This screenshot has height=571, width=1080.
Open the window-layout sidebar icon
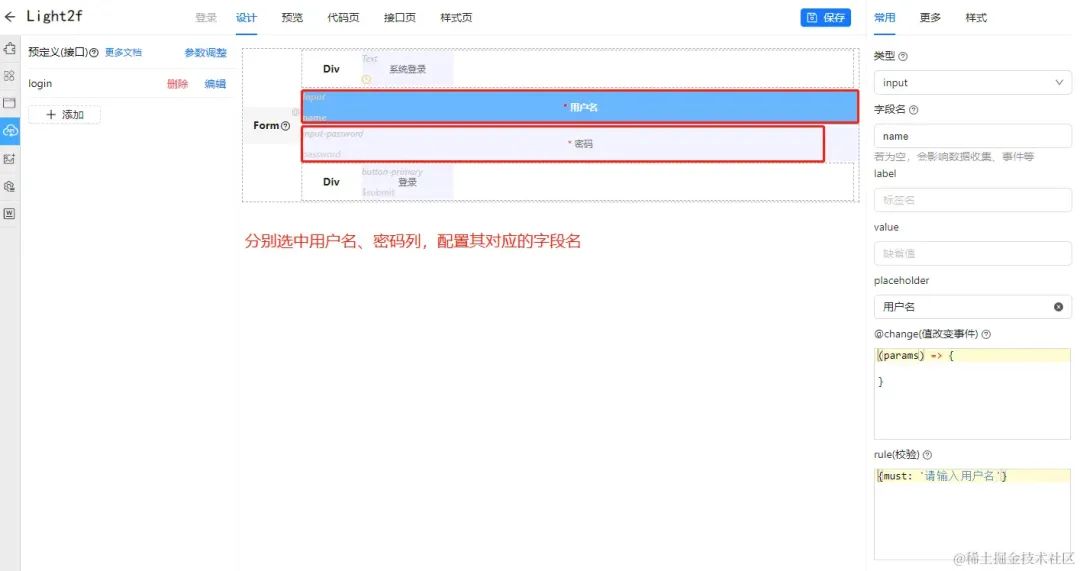10,103
